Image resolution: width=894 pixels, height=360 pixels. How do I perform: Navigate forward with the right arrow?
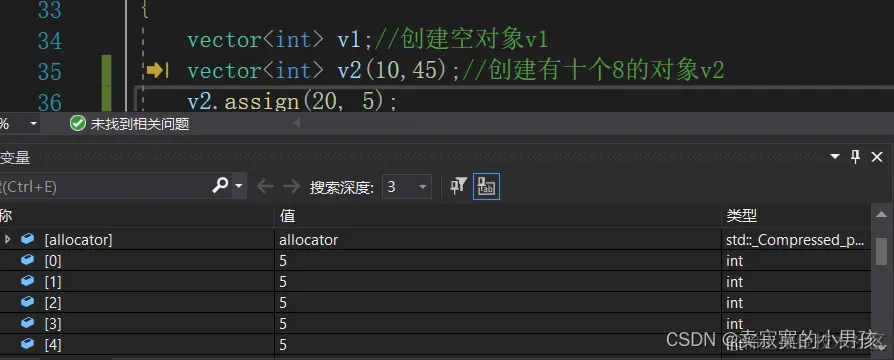291,186
